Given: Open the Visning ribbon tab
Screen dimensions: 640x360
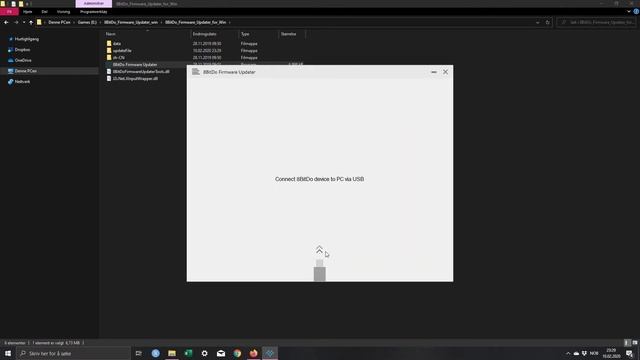Looking at the screenshot, I should pyautogui.click(x=63, y=12).
